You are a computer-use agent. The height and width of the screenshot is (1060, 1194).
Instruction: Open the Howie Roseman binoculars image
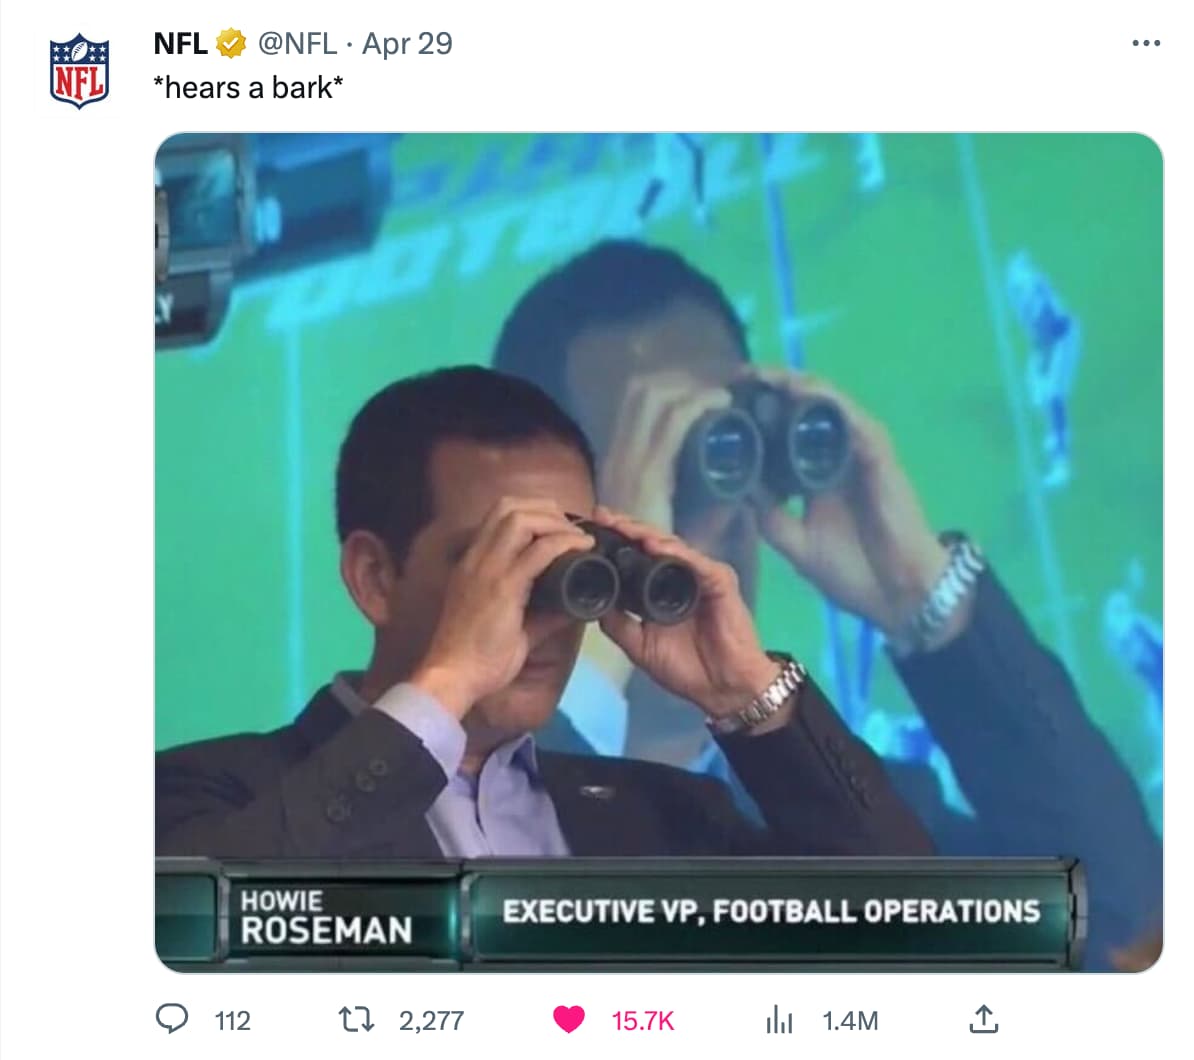pos(659,552)
